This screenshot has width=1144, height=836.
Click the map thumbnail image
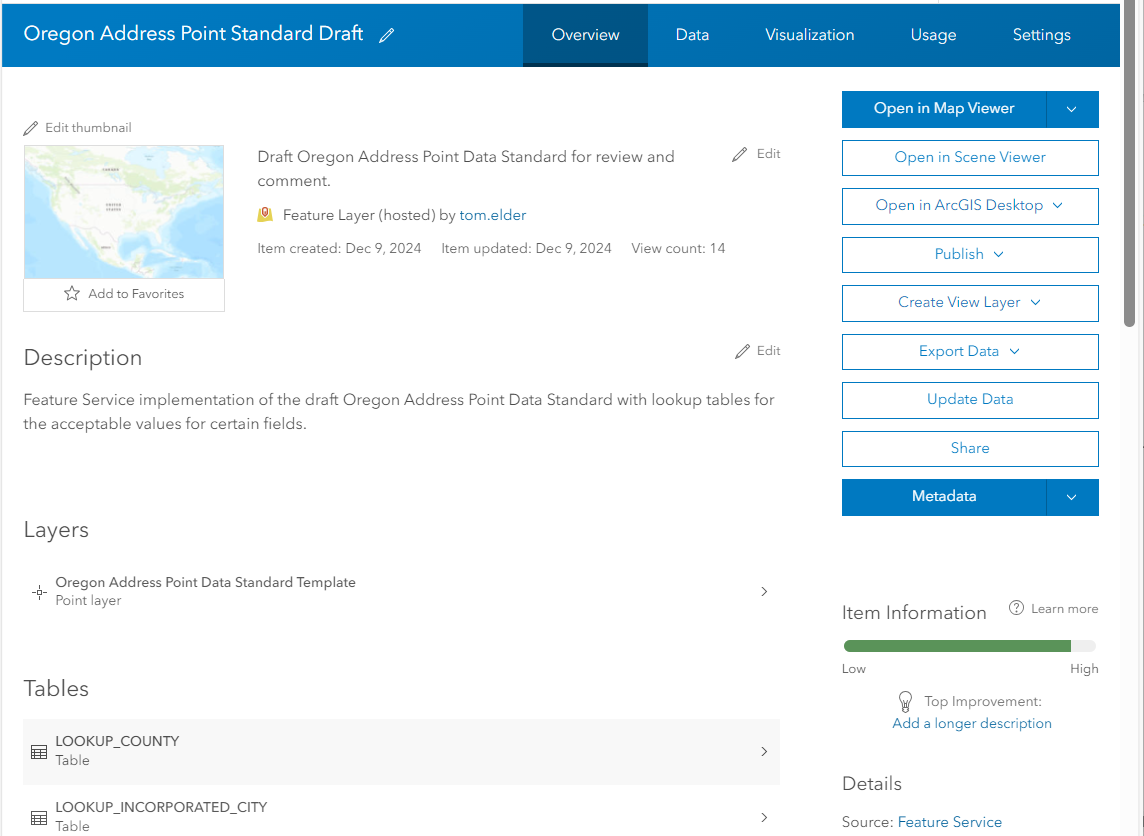point(124,212)
